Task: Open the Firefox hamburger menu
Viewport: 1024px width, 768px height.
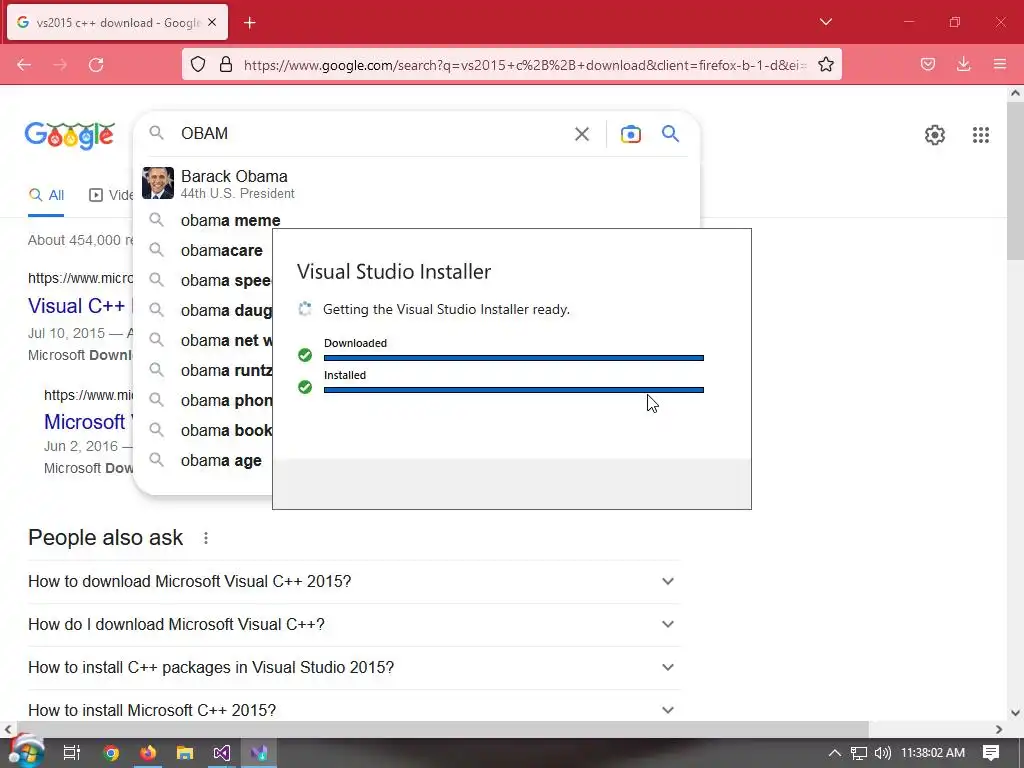Action: pos(999,65)
